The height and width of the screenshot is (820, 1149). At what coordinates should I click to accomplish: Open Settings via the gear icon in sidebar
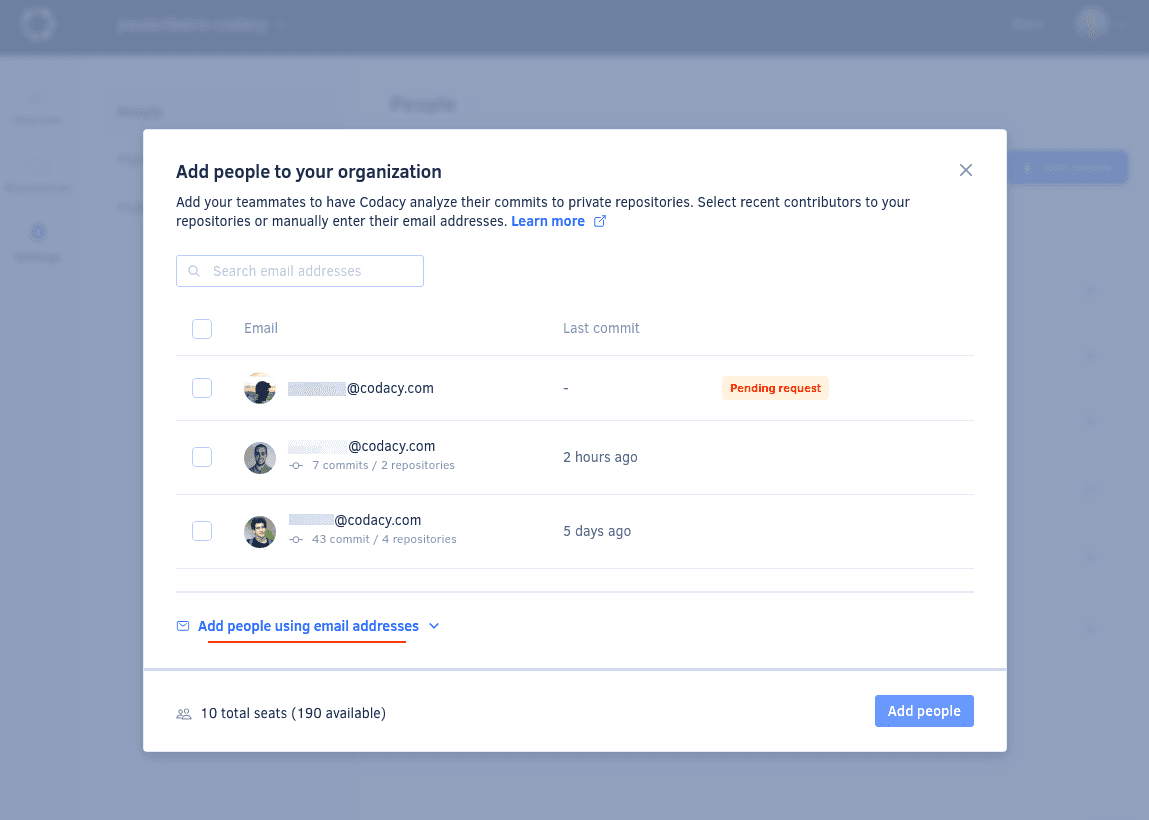tap(37, 232)
